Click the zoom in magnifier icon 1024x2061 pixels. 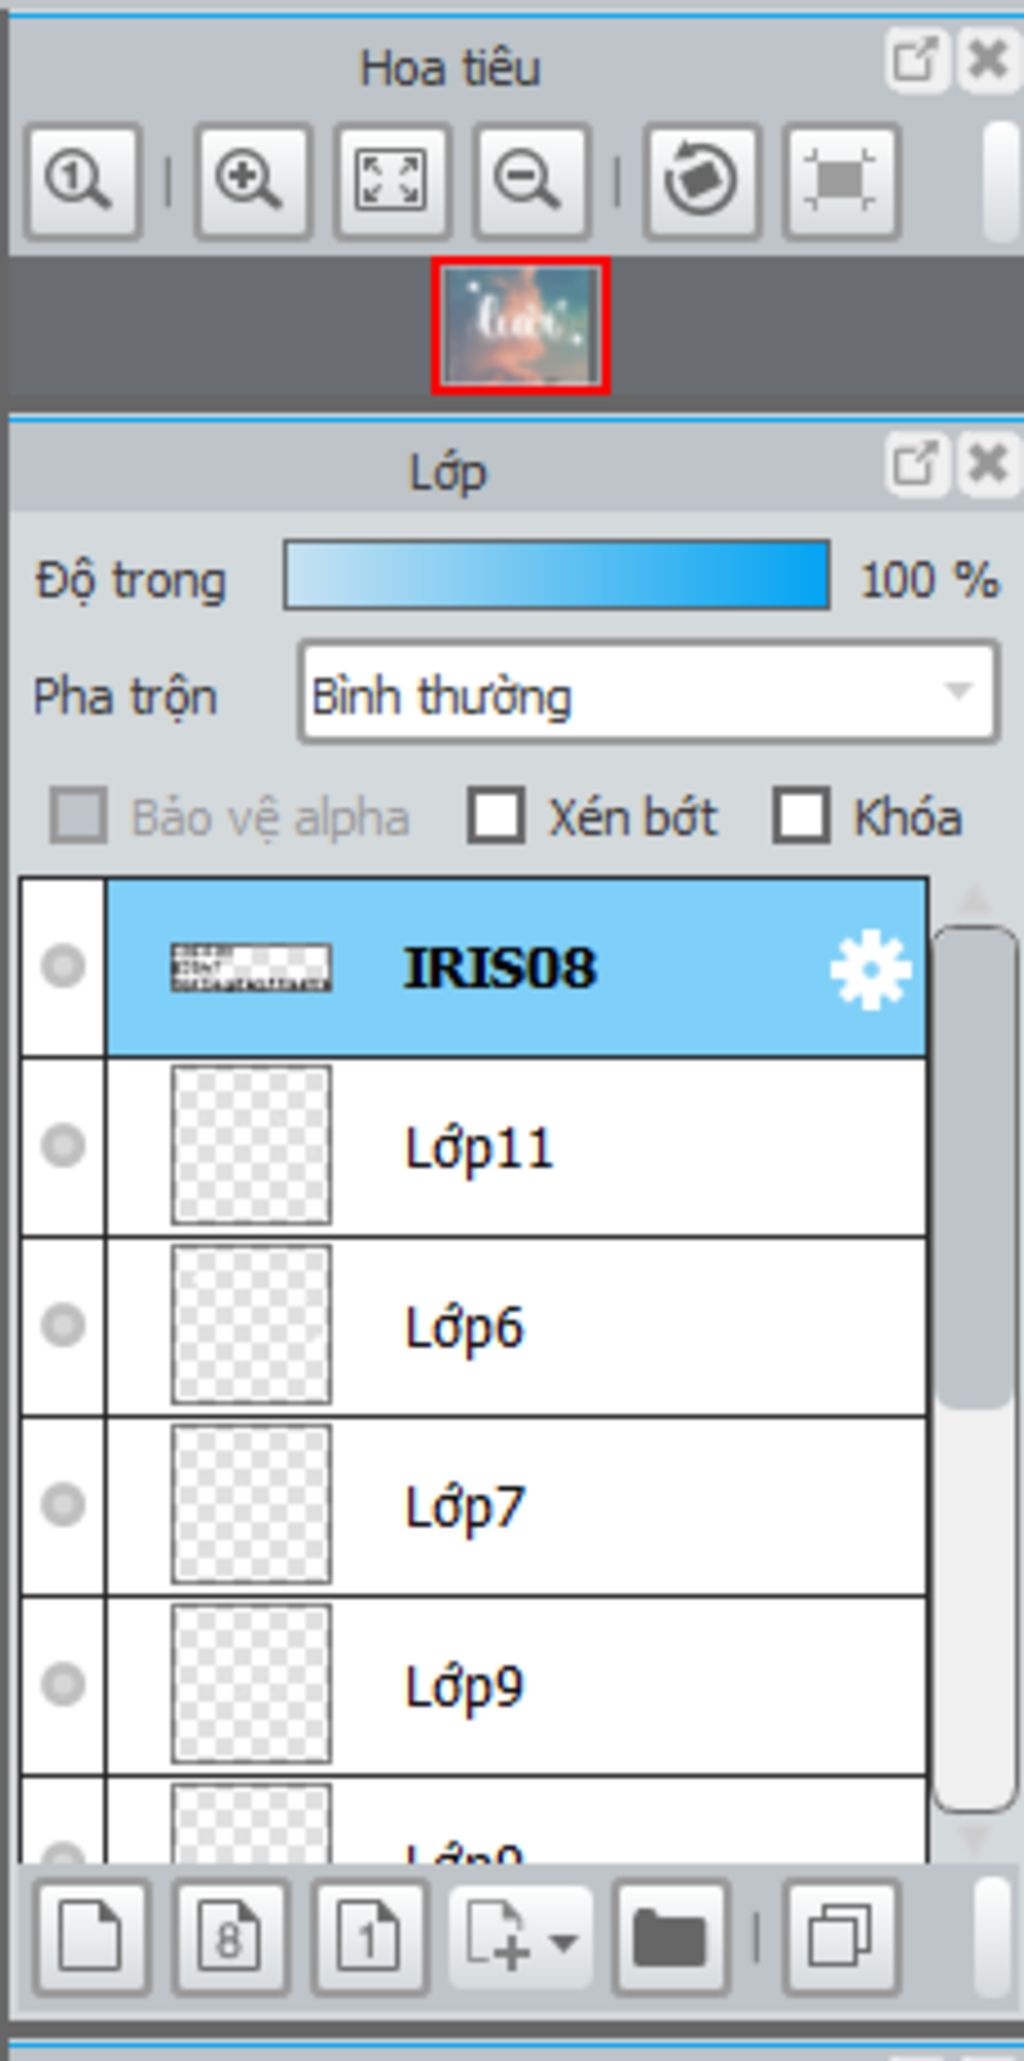251,181
